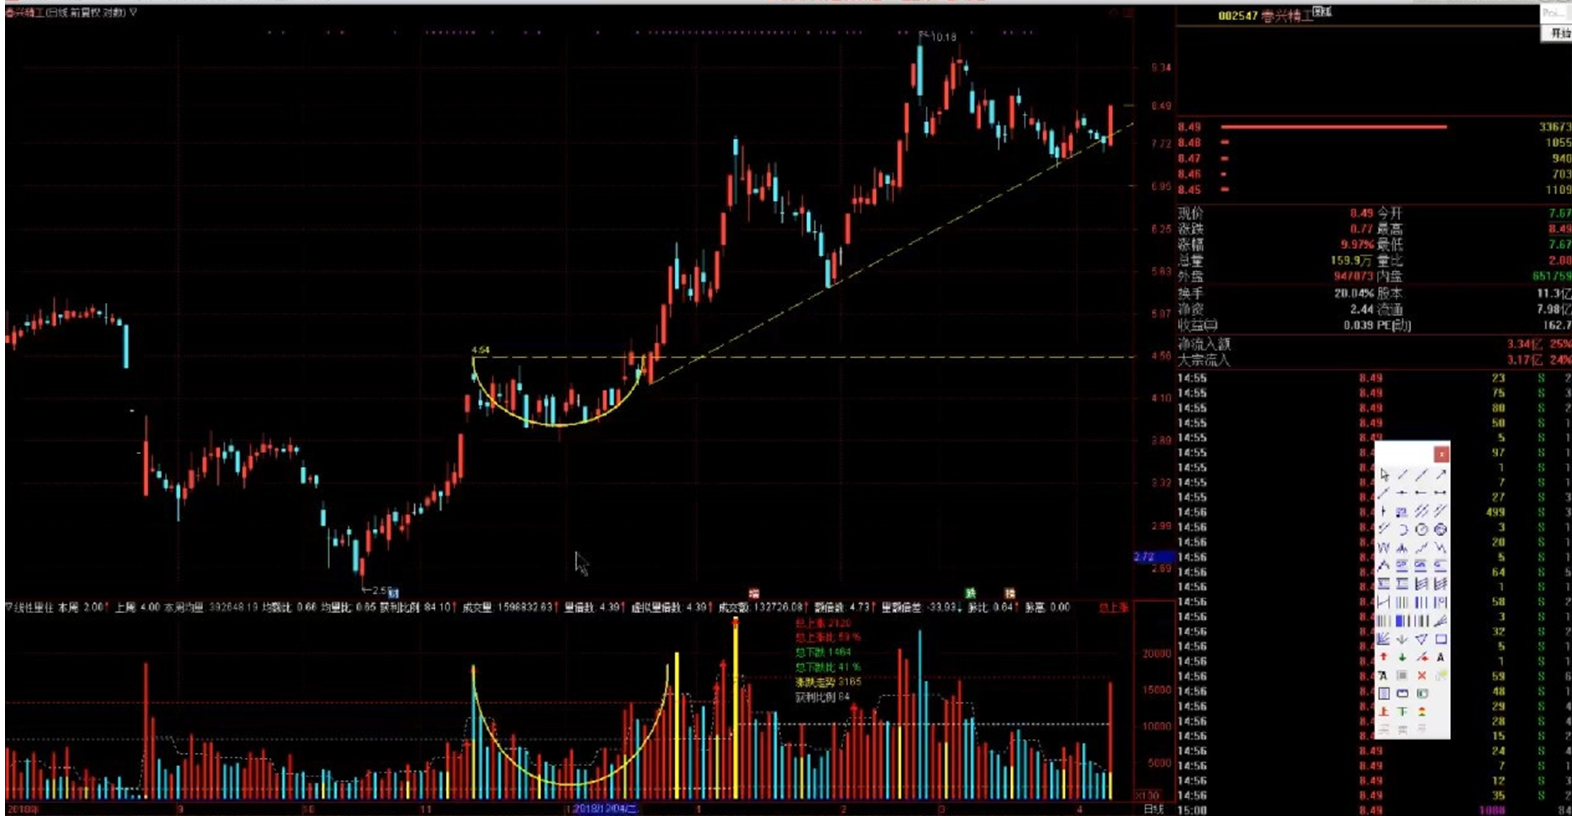Click the 10.18 peak price label
Image resolution: width=1572 pixels, height=816 pixels.
point(943,37)
